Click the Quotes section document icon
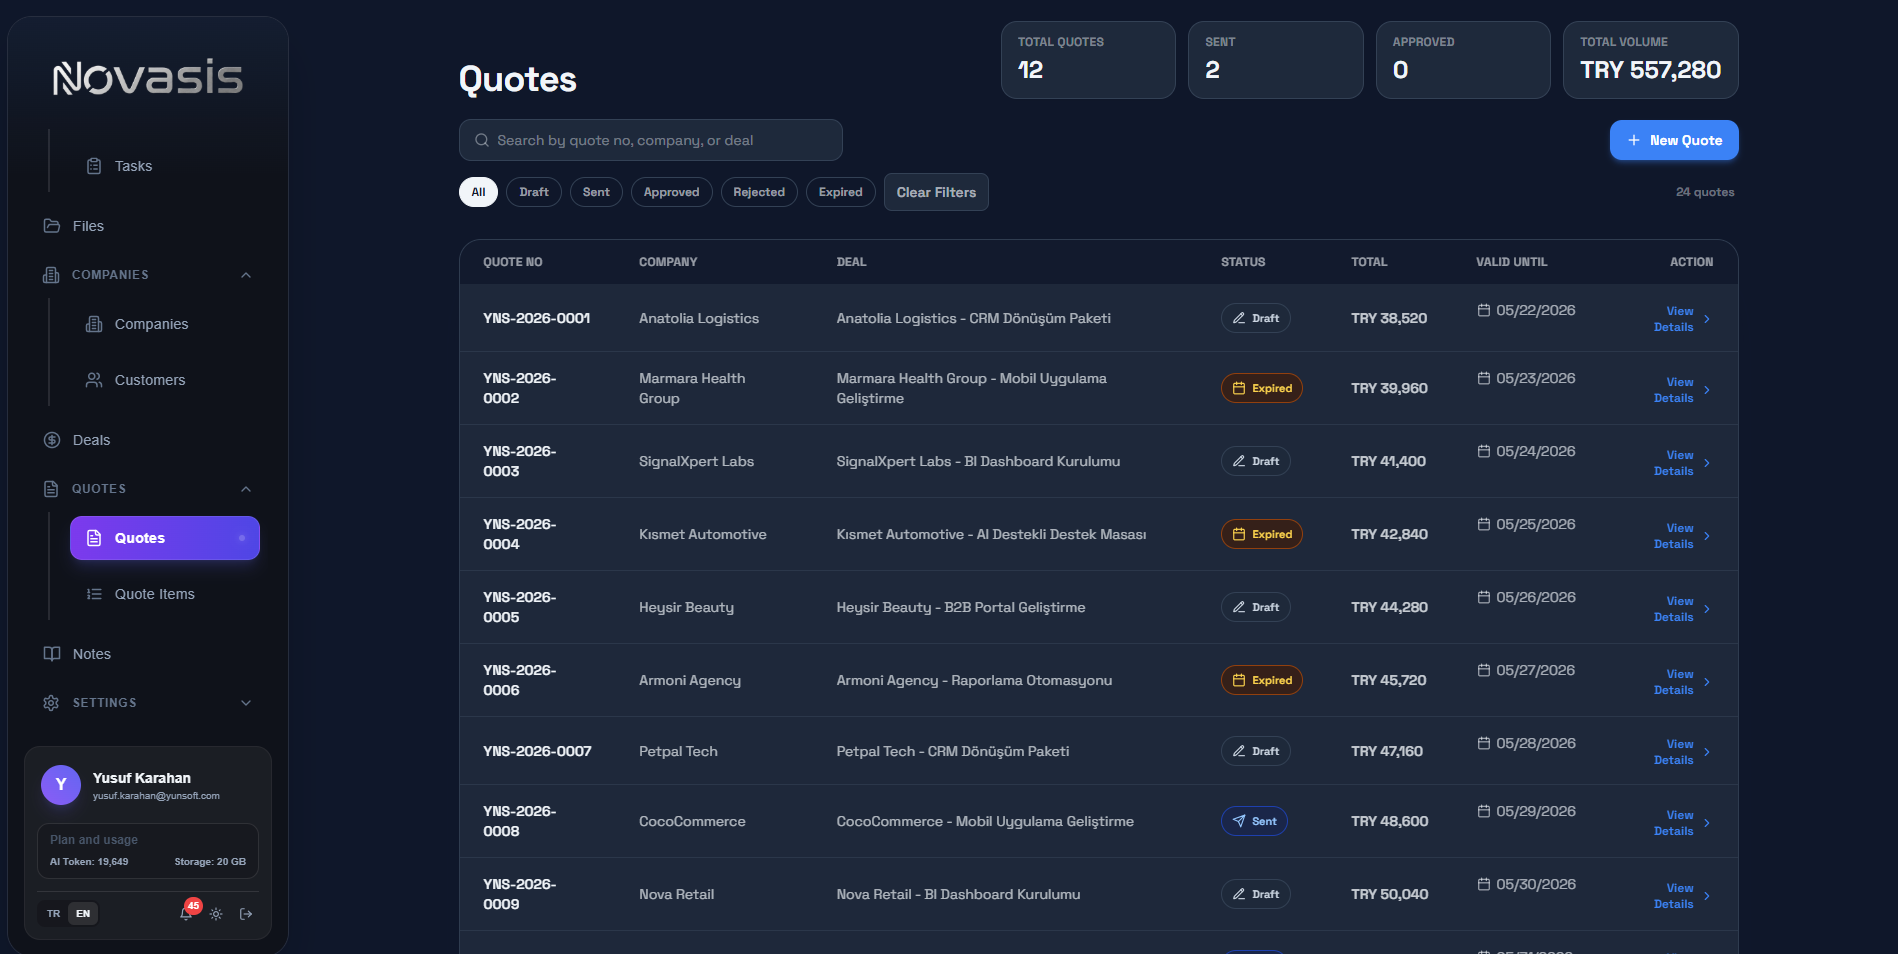This screenshot has height=954, width=1898. click(x=51, y=489)
